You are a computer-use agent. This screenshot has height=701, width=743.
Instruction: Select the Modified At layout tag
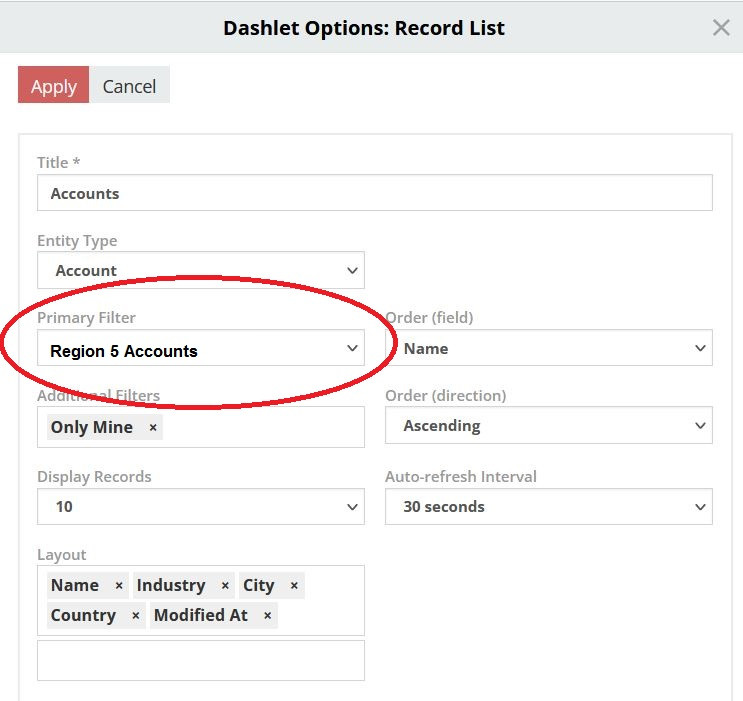pyautogui.click(x=201, y=616)
